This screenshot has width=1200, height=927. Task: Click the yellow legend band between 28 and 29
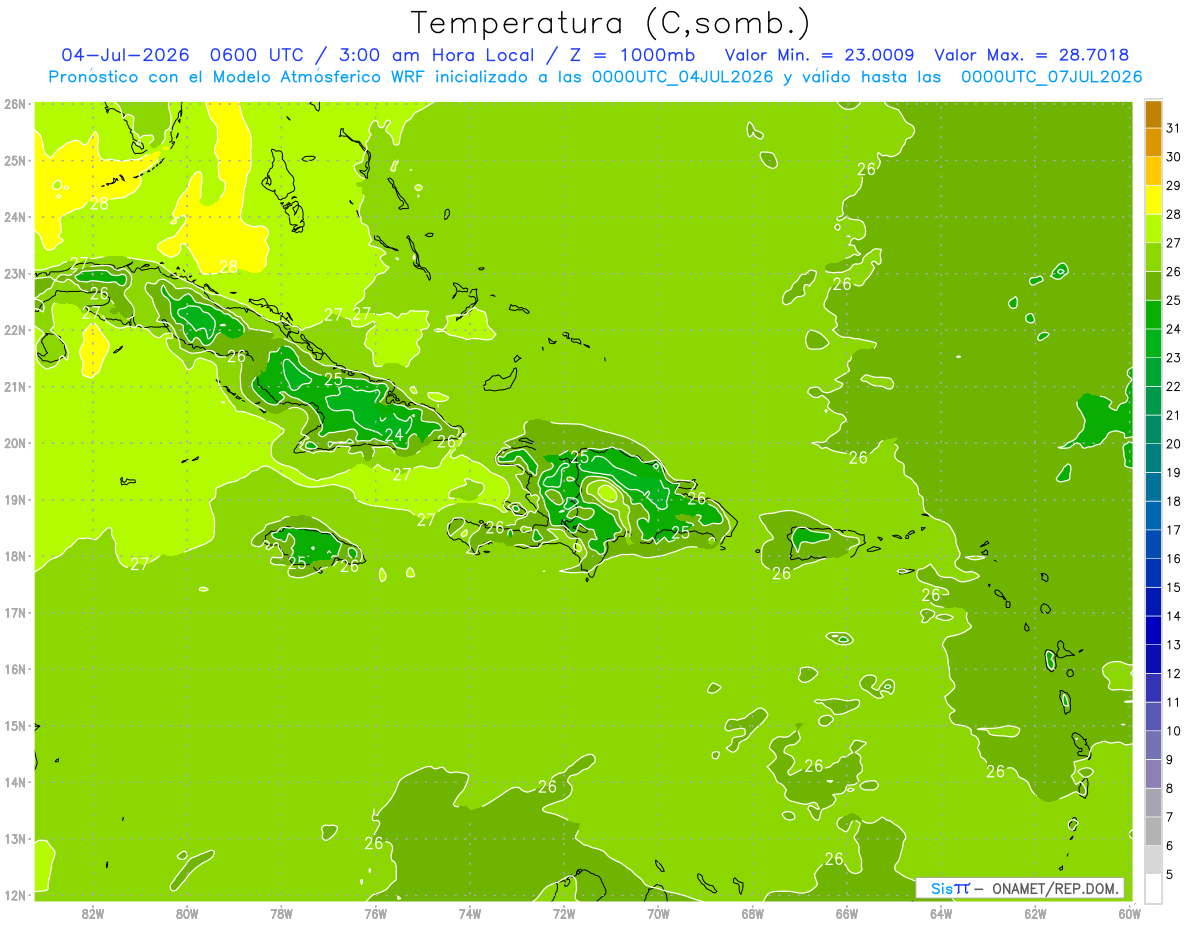coord(1153,199)
